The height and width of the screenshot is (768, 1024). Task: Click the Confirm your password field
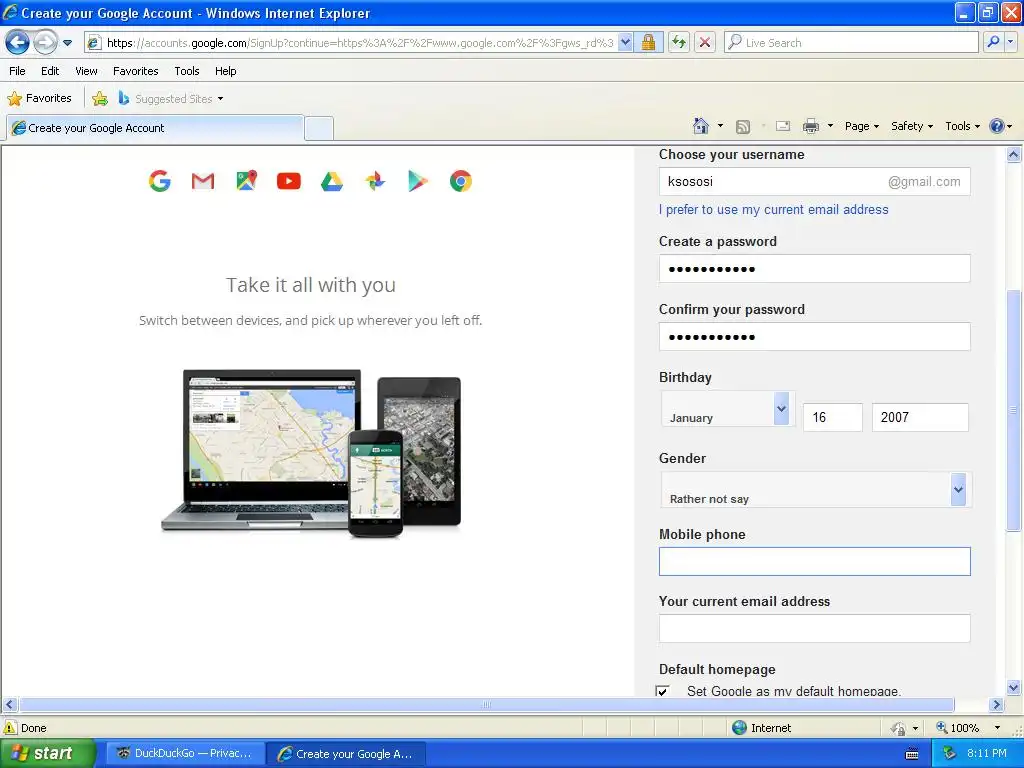(x=814, y=336)
